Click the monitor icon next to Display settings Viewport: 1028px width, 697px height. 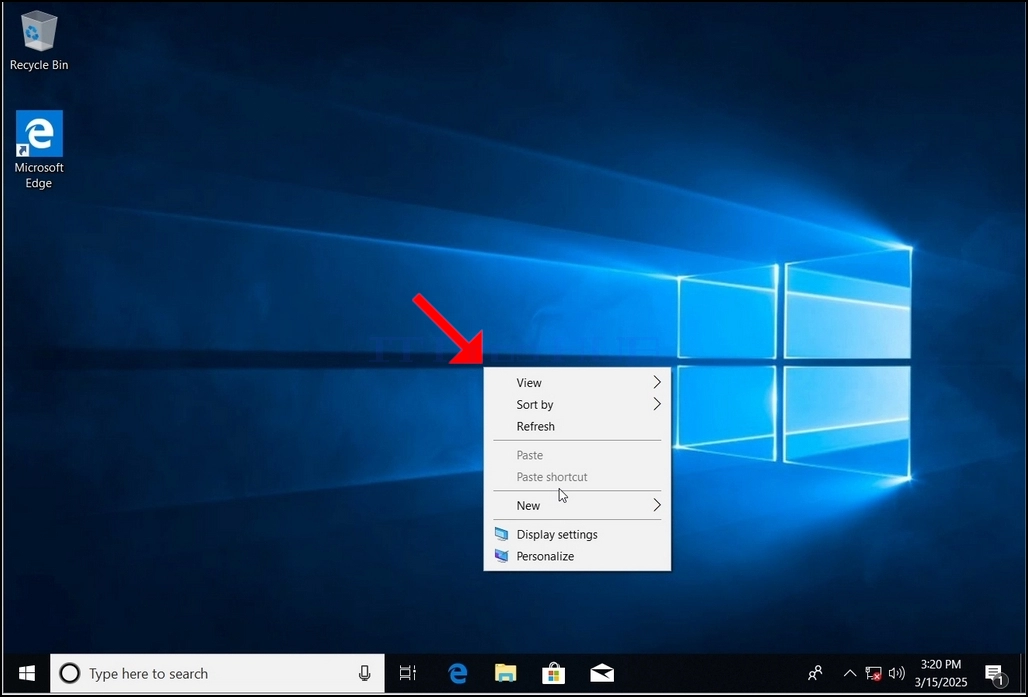(502, 534)
